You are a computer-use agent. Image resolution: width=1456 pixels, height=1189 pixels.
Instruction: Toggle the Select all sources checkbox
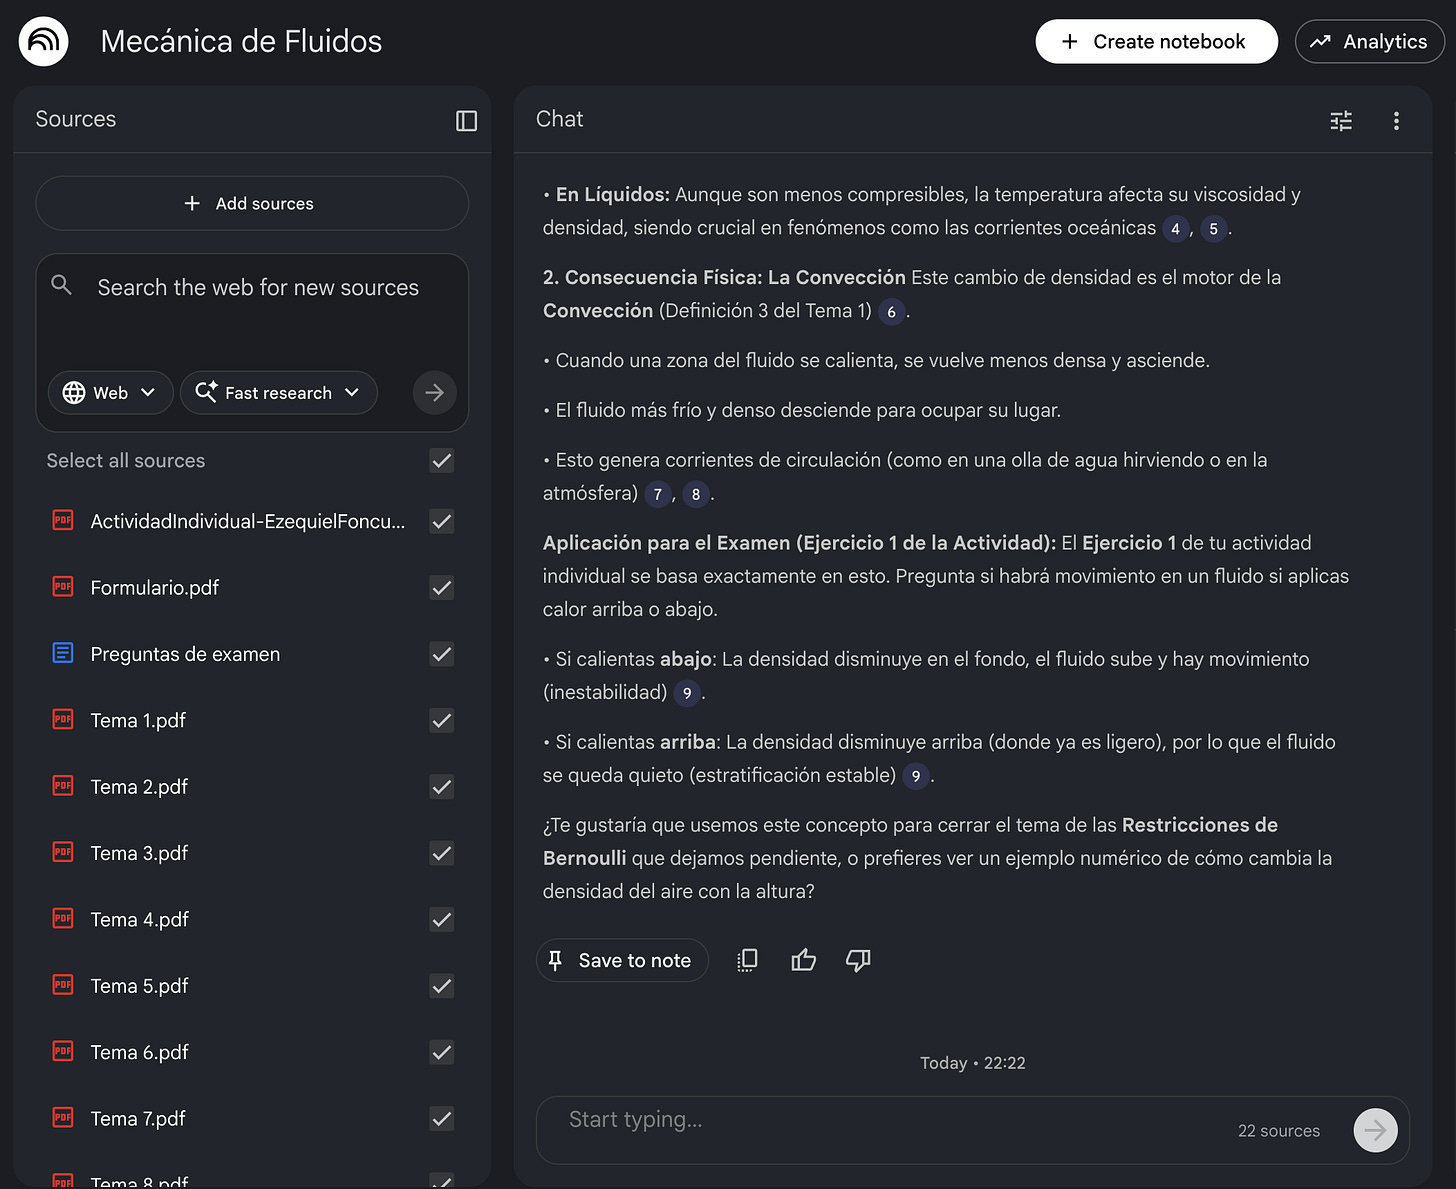click(441, 461)
